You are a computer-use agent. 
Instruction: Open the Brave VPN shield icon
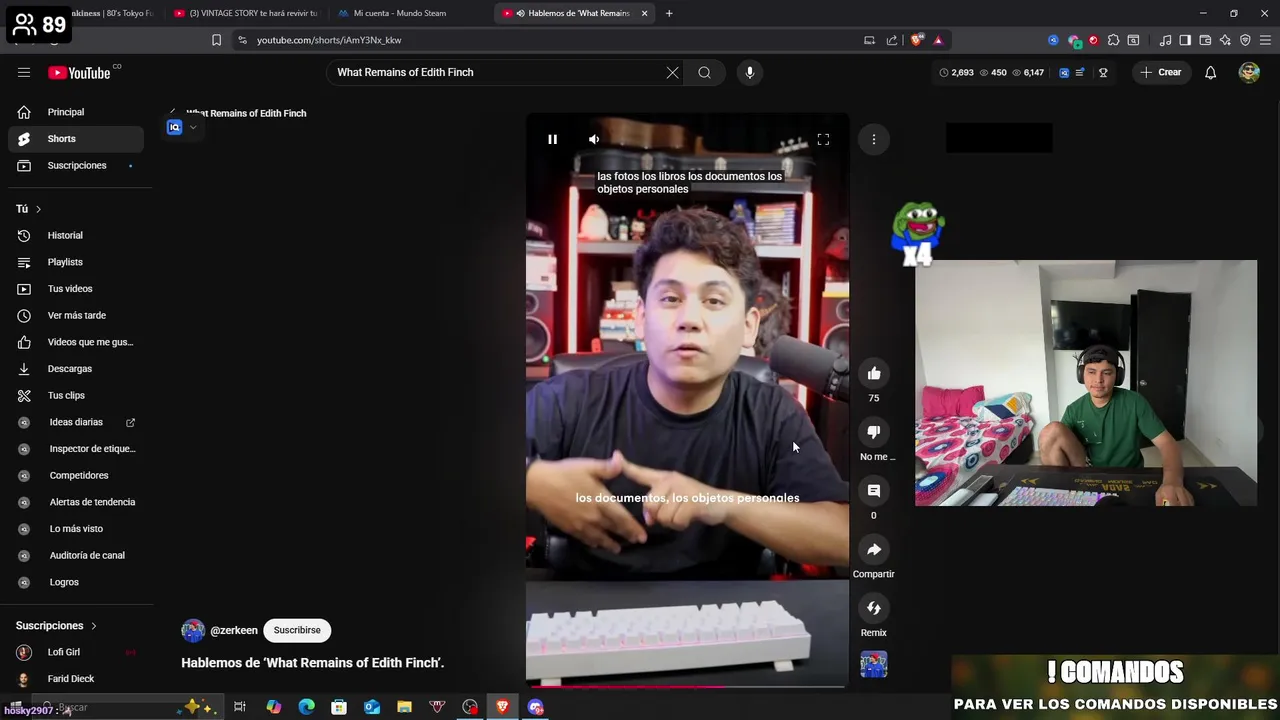tap(1245, 40)
